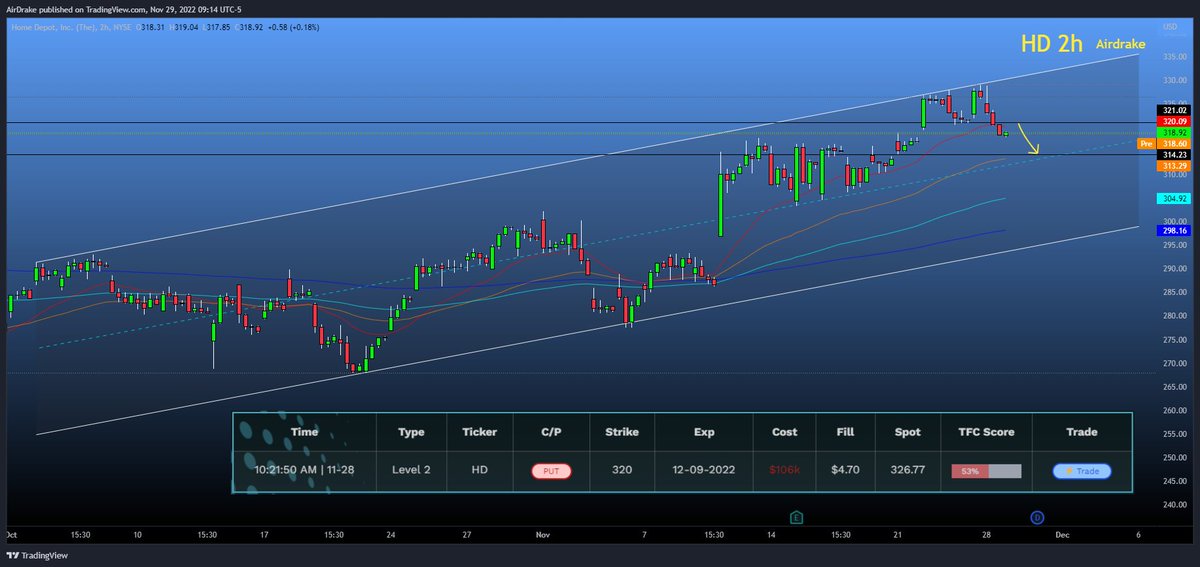1200x567 pixels.
Task: Click the blue Trade button in the table
Action: tap(1081, 470)
